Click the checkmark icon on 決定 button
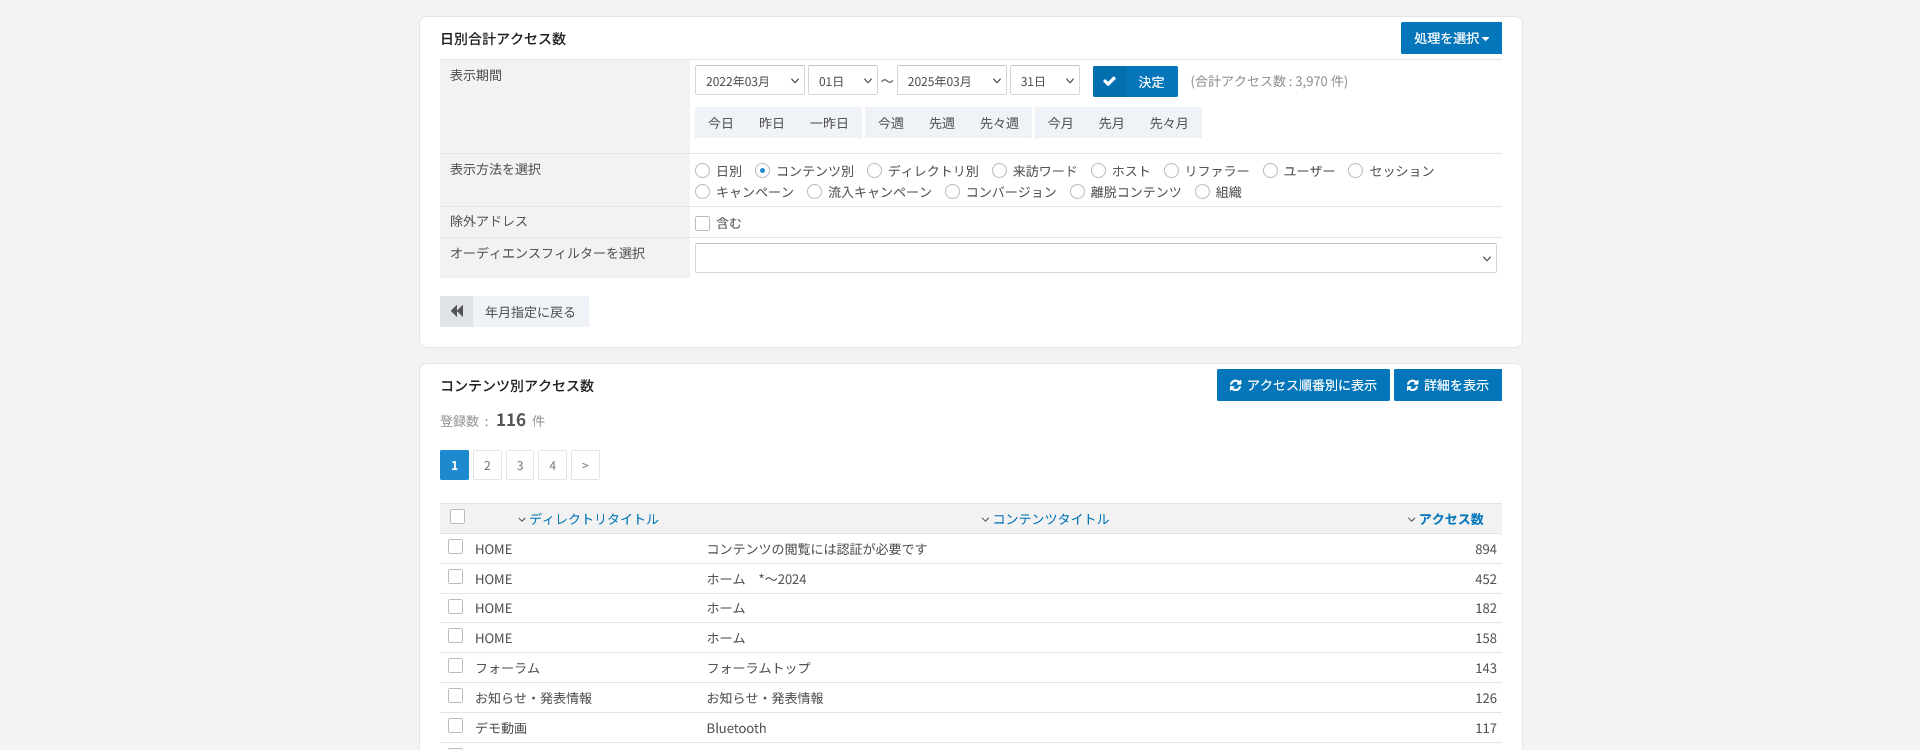 click(x=1109, y=82)
